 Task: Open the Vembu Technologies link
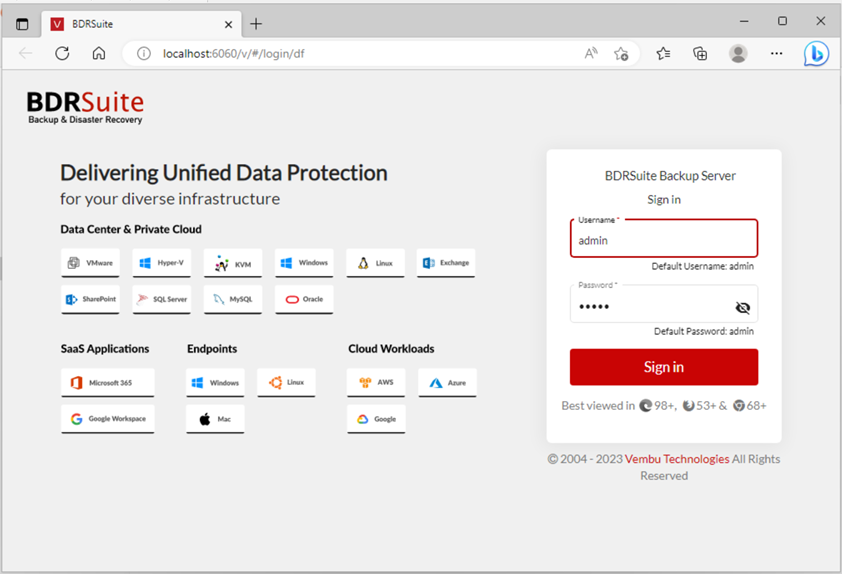pos(677,459)
